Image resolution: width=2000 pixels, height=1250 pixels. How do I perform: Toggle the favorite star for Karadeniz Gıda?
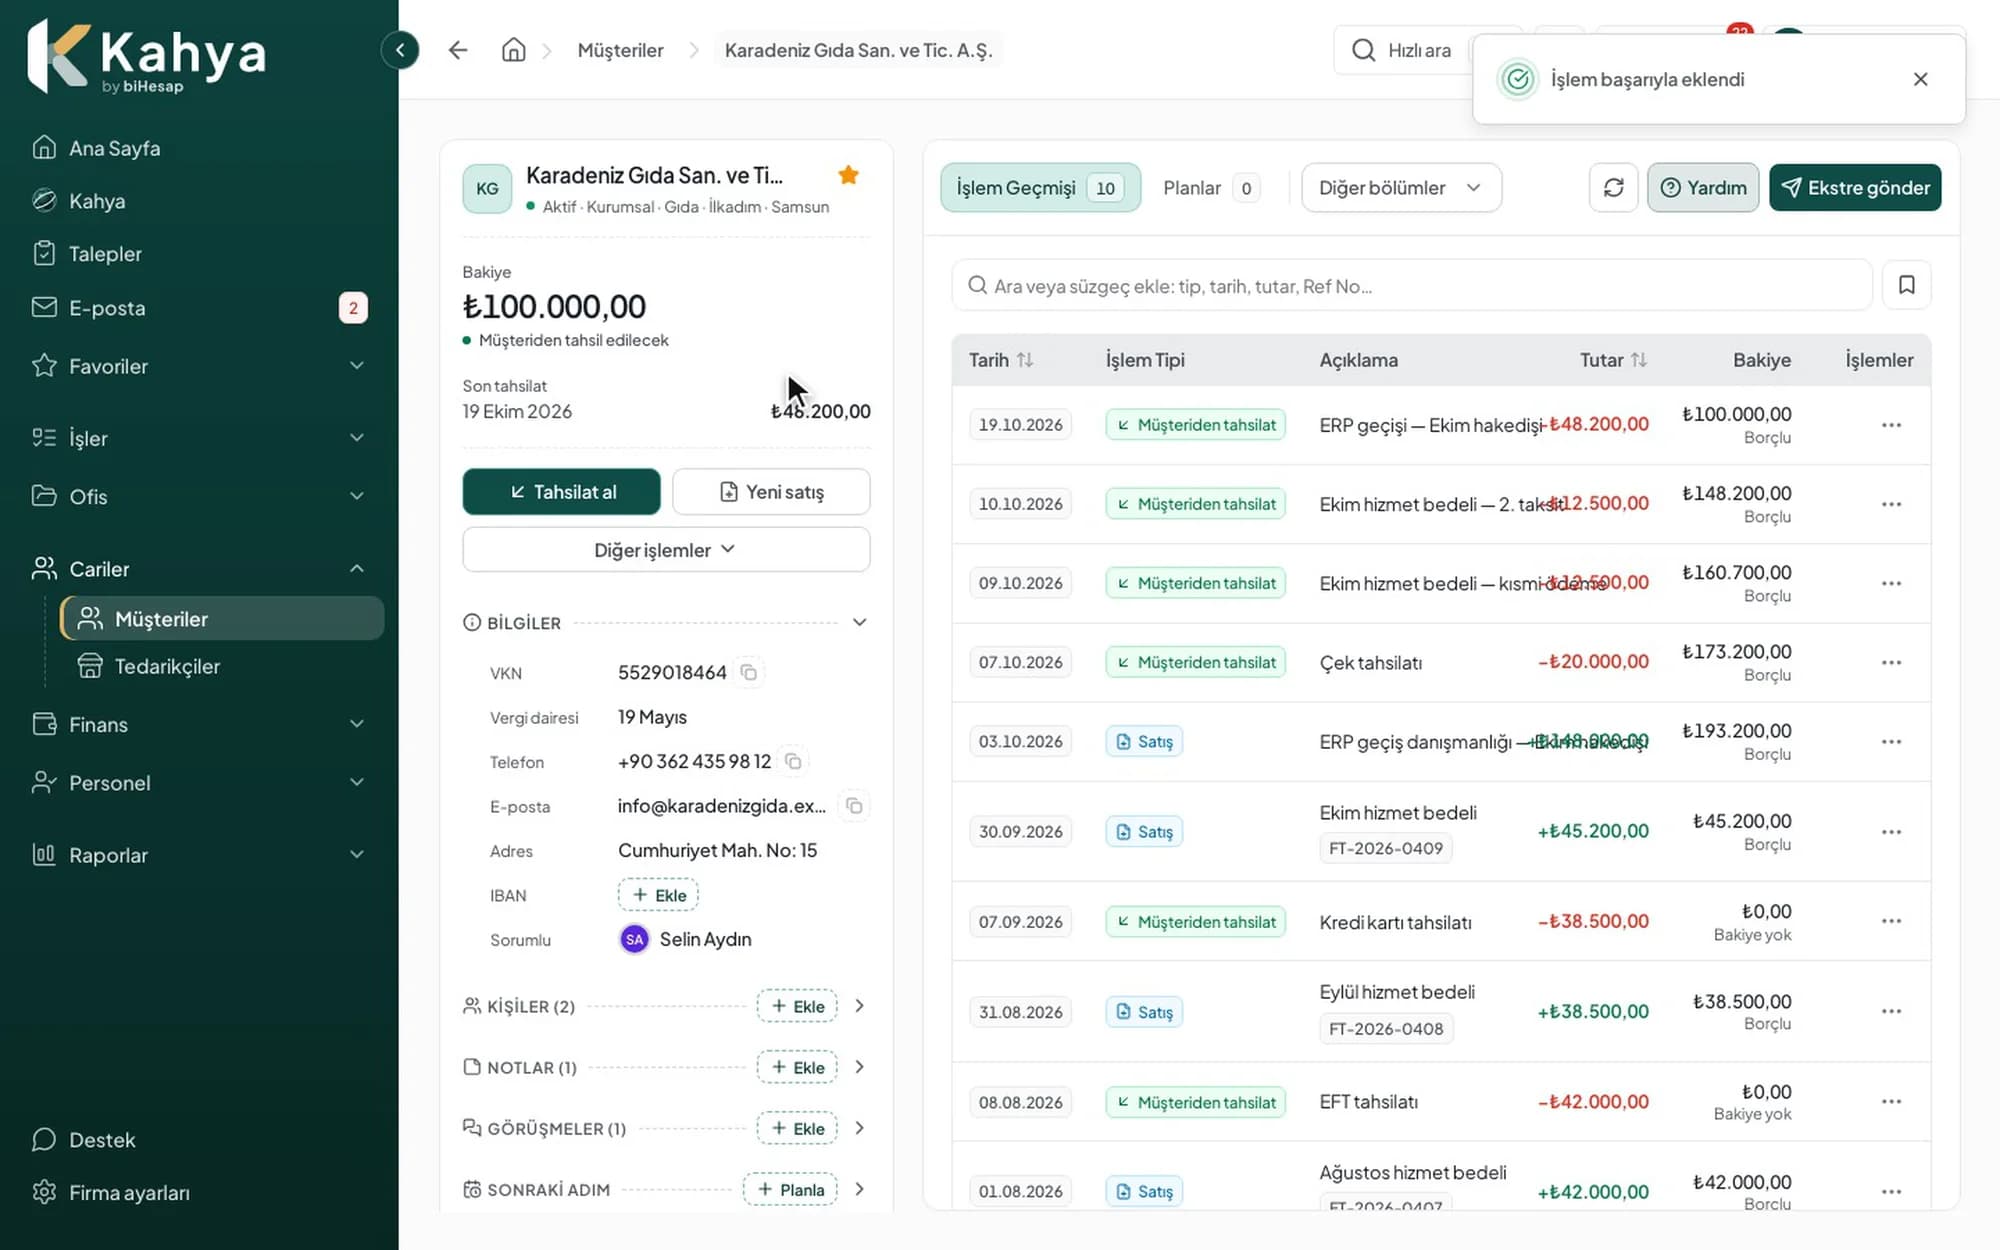(849, 175)
